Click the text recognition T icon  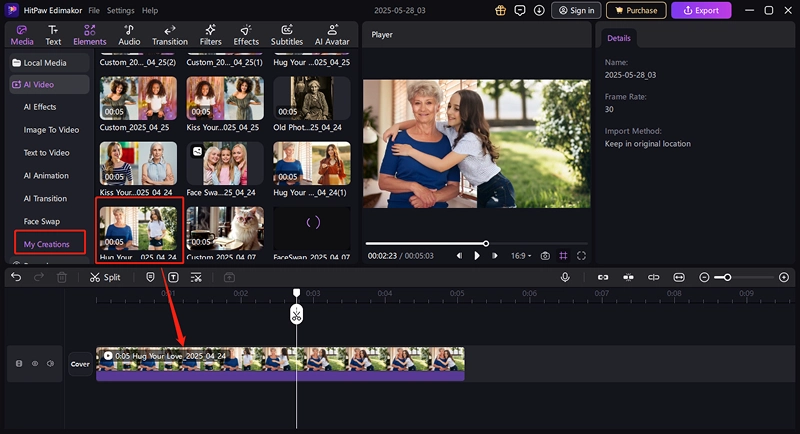[173, 277]
